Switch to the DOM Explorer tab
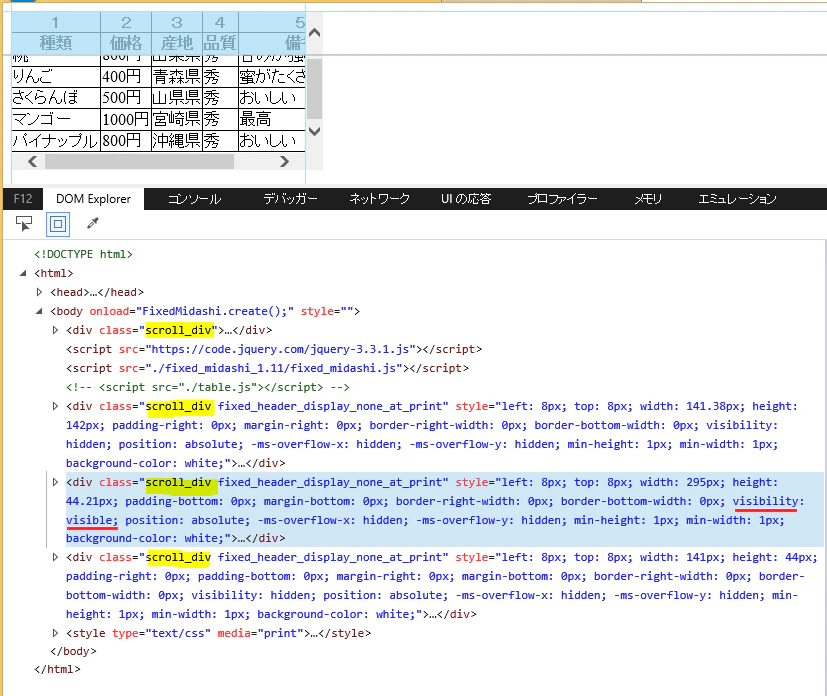Viewport: 827px width, 696px height. click(x=93, y=199)
